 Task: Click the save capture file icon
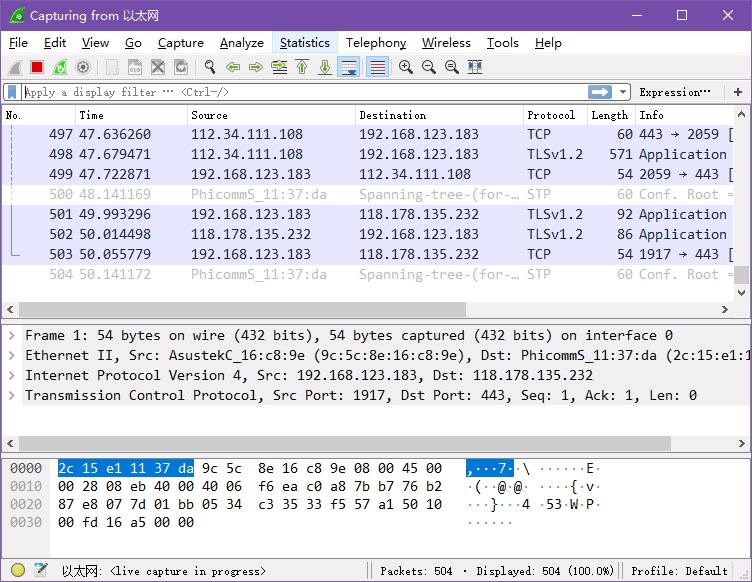[135, 67]
